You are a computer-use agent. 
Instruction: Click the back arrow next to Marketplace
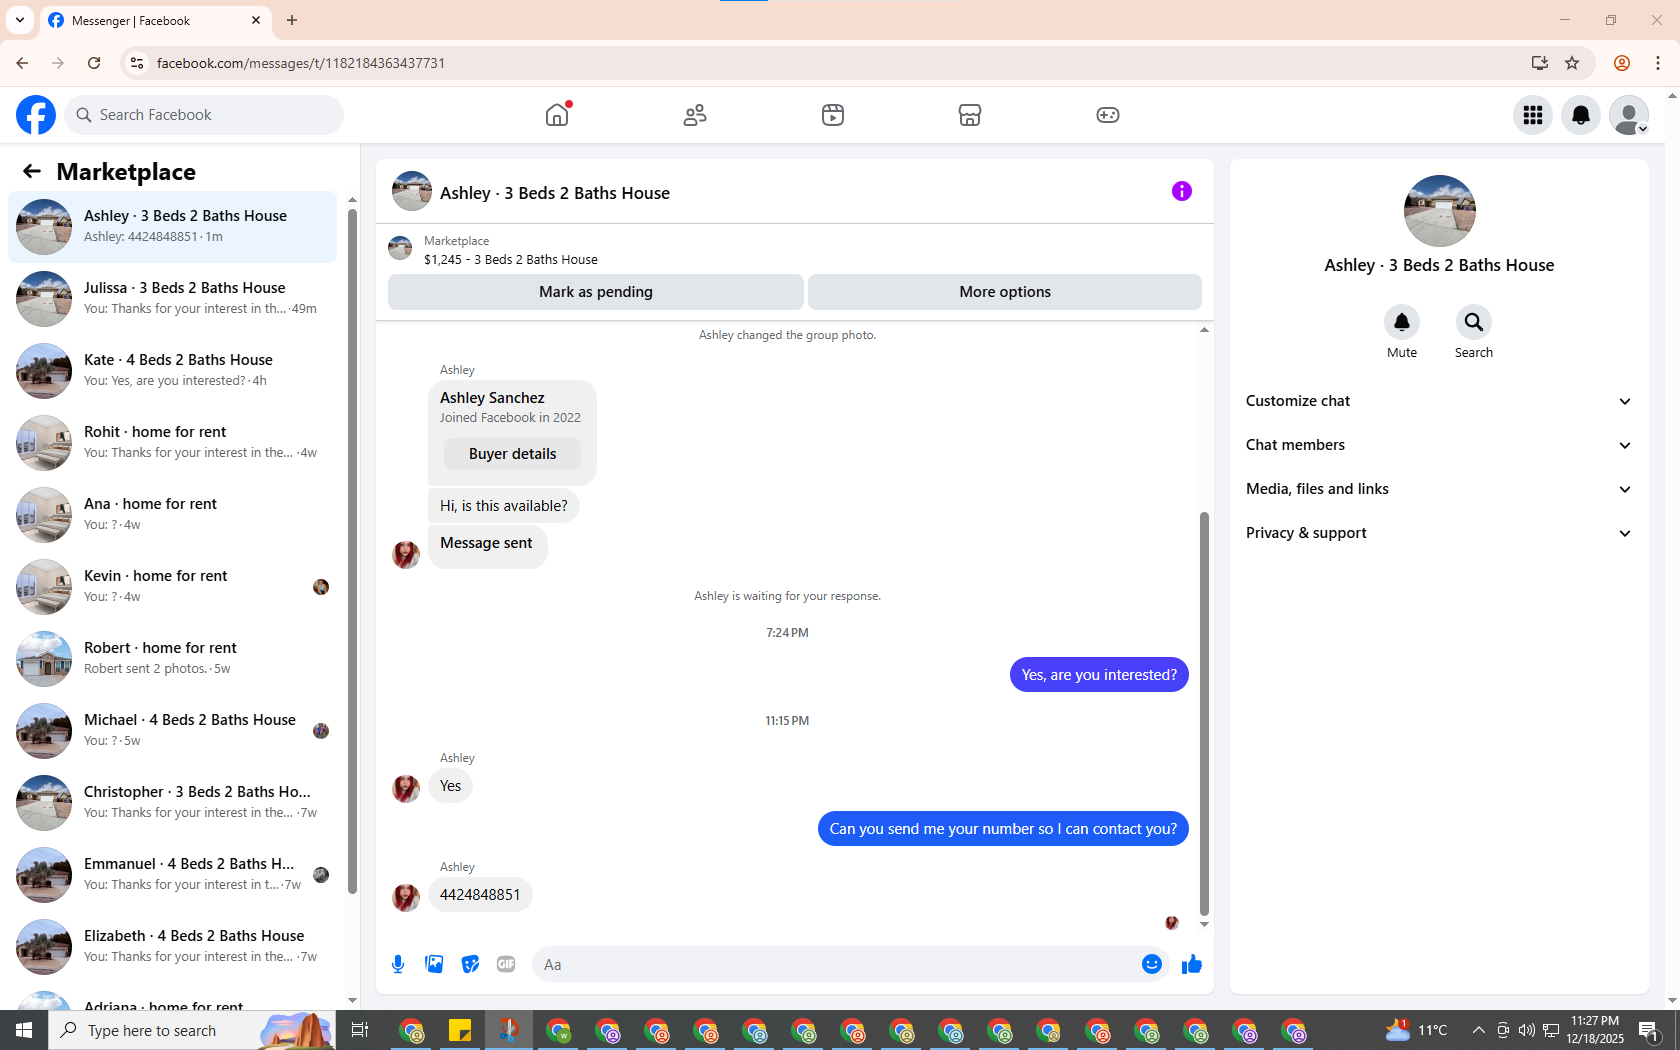32,171
